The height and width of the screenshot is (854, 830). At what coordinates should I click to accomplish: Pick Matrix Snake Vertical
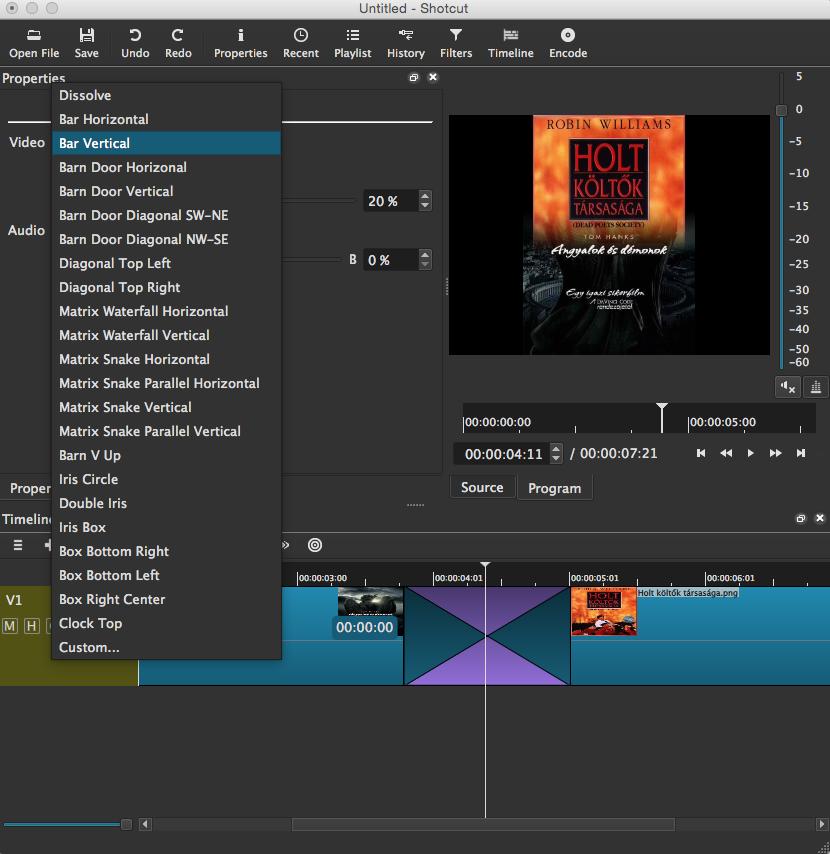167,407
